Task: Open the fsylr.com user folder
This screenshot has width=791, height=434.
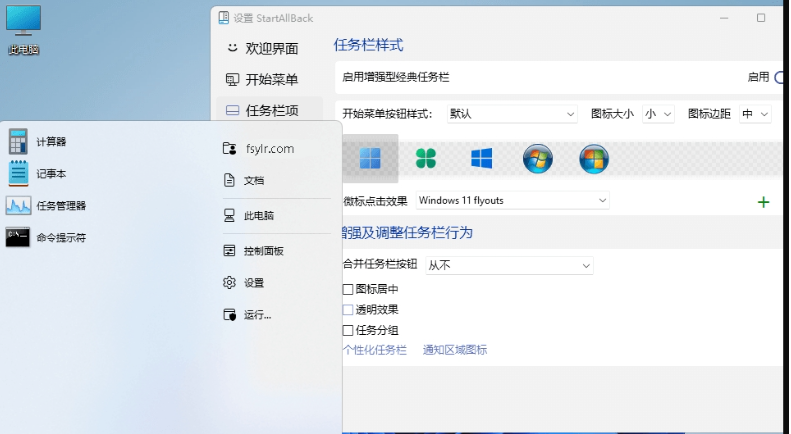Action: [259, 148]
